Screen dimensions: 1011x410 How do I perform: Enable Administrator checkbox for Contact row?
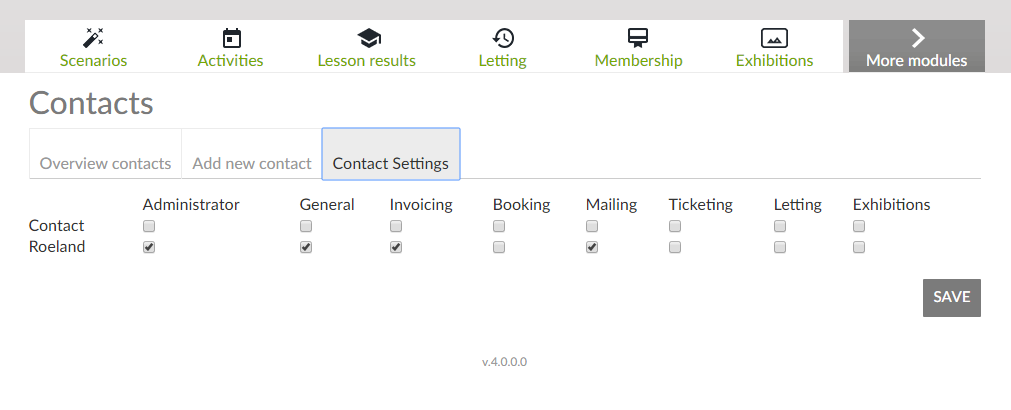point(149,227)
